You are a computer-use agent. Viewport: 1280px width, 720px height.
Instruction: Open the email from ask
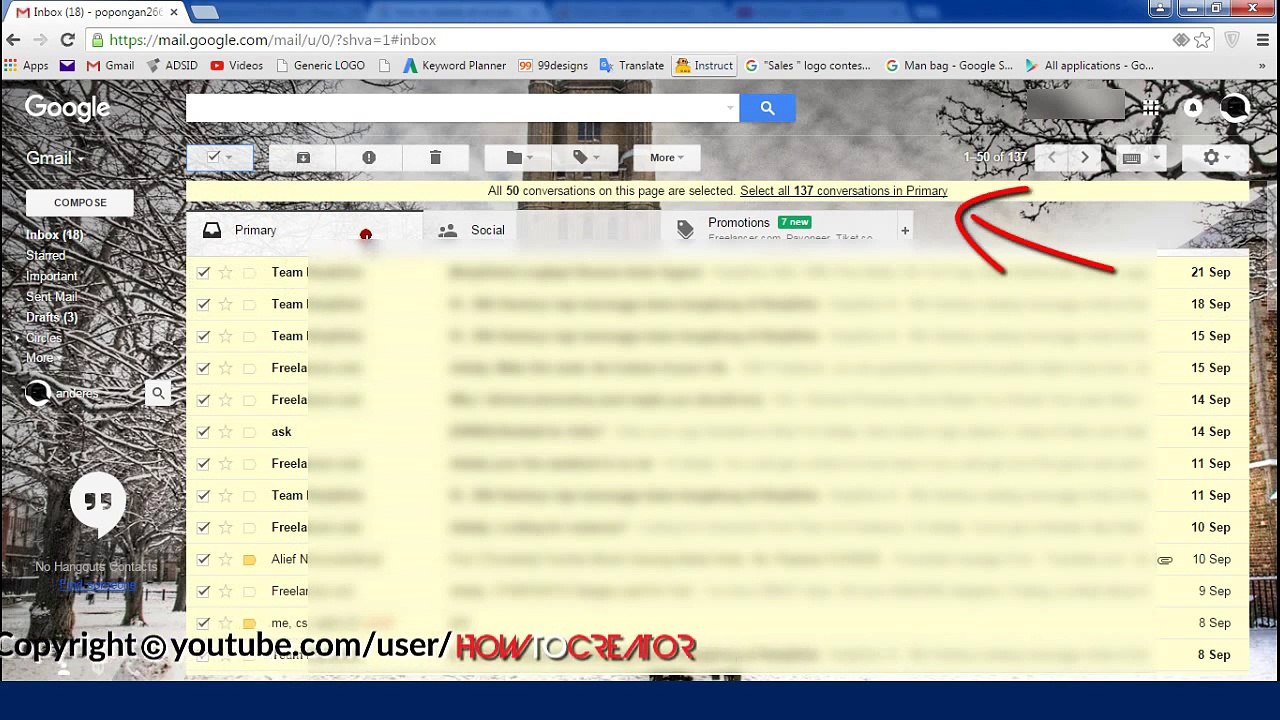pos(717,432)
